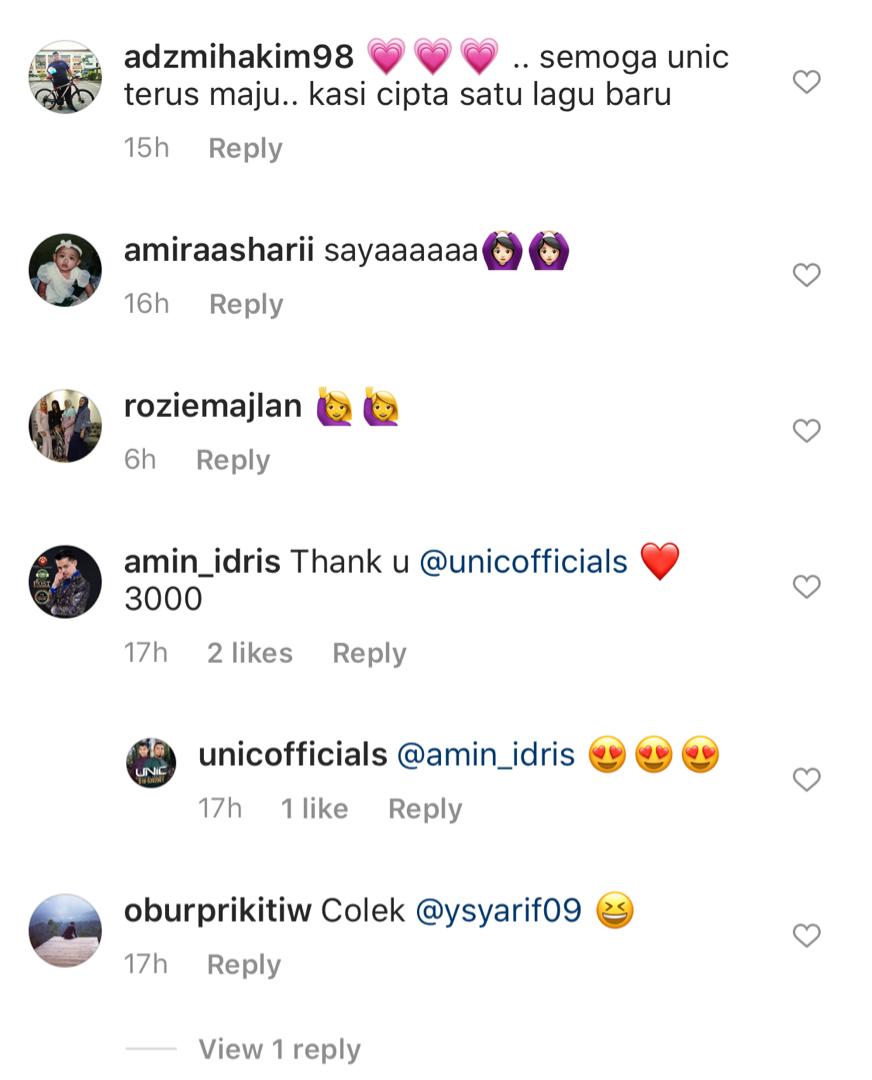The height and width of the screenshot is (1080, 872).
Task: Open adzmihakim98's profile picture
Action: (65, 77)
